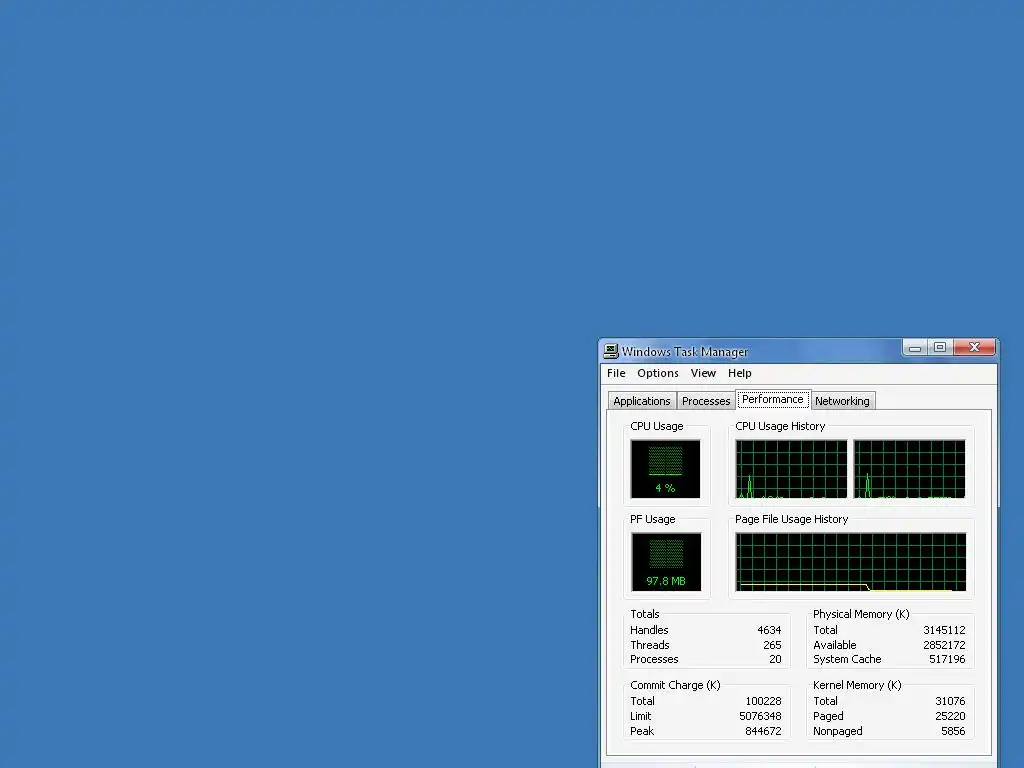Click the Nonpaged label
Screen dimensions: 1024x768
837,731
